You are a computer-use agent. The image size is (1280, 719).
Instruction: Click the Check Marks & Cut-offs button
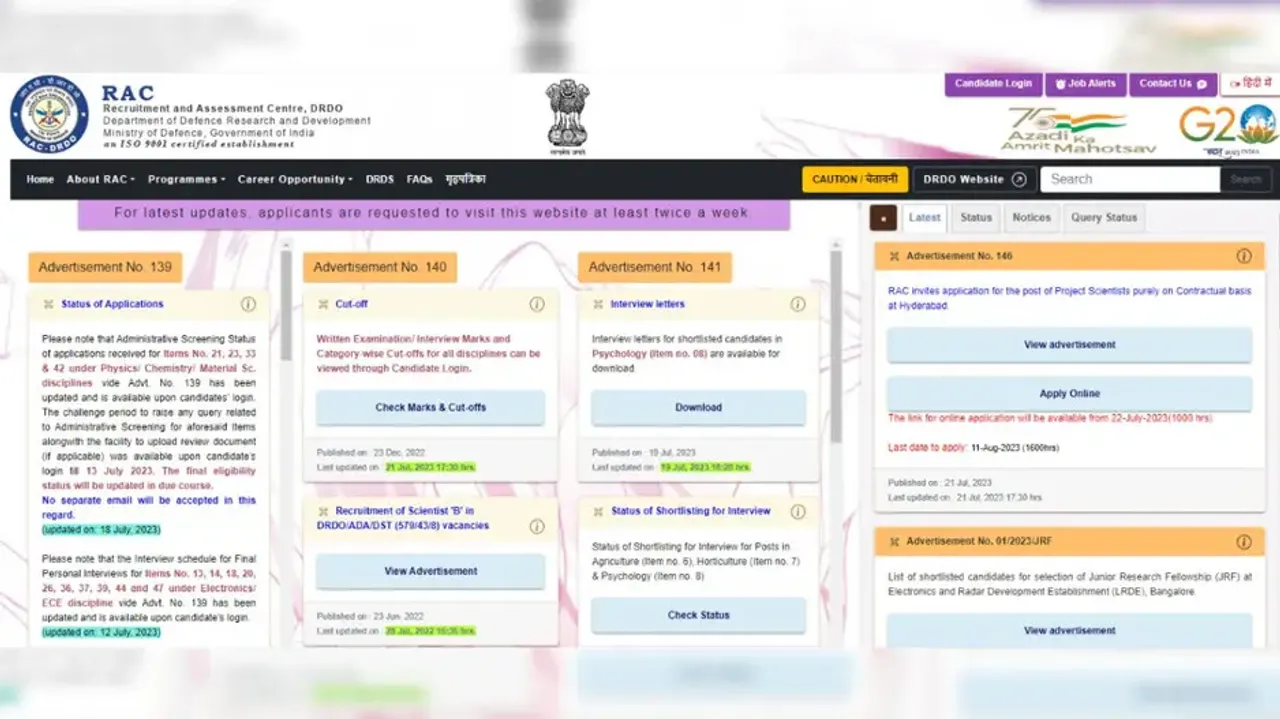431,408
